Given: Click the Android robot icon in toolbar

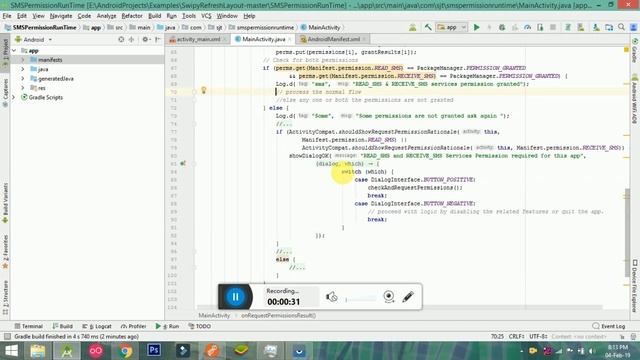Looking at the screenshot, I should pos(413,27).
